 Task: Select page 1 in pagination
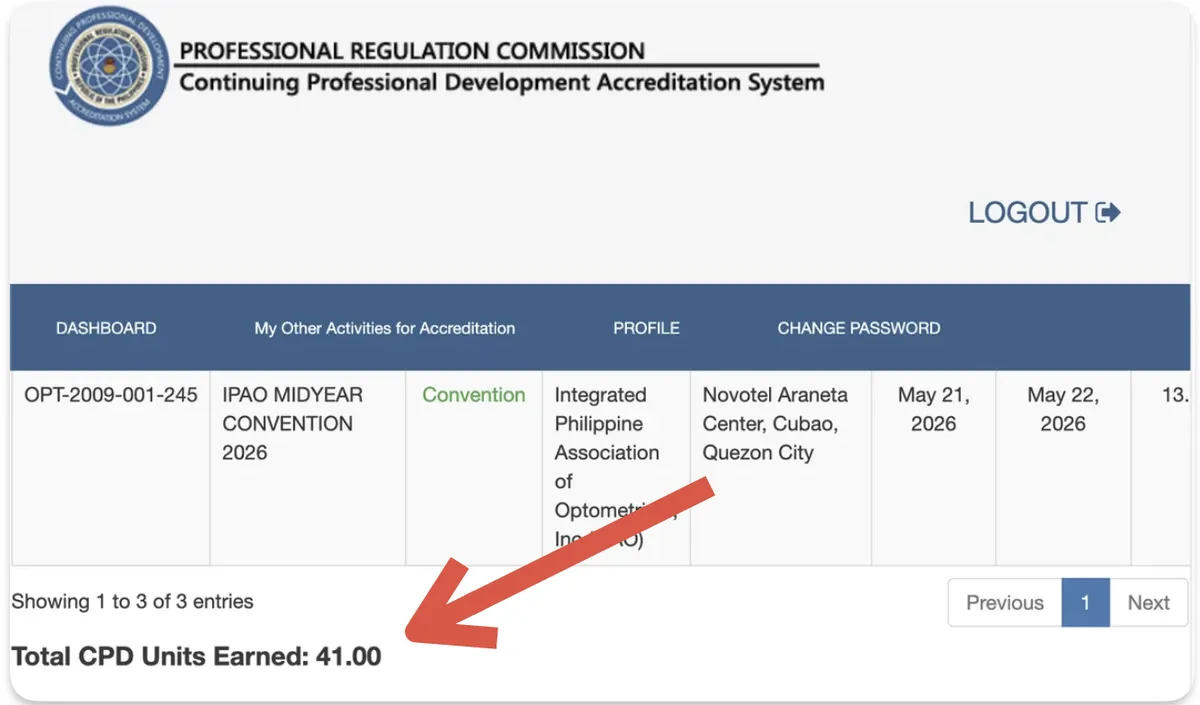coord(1085,603)
